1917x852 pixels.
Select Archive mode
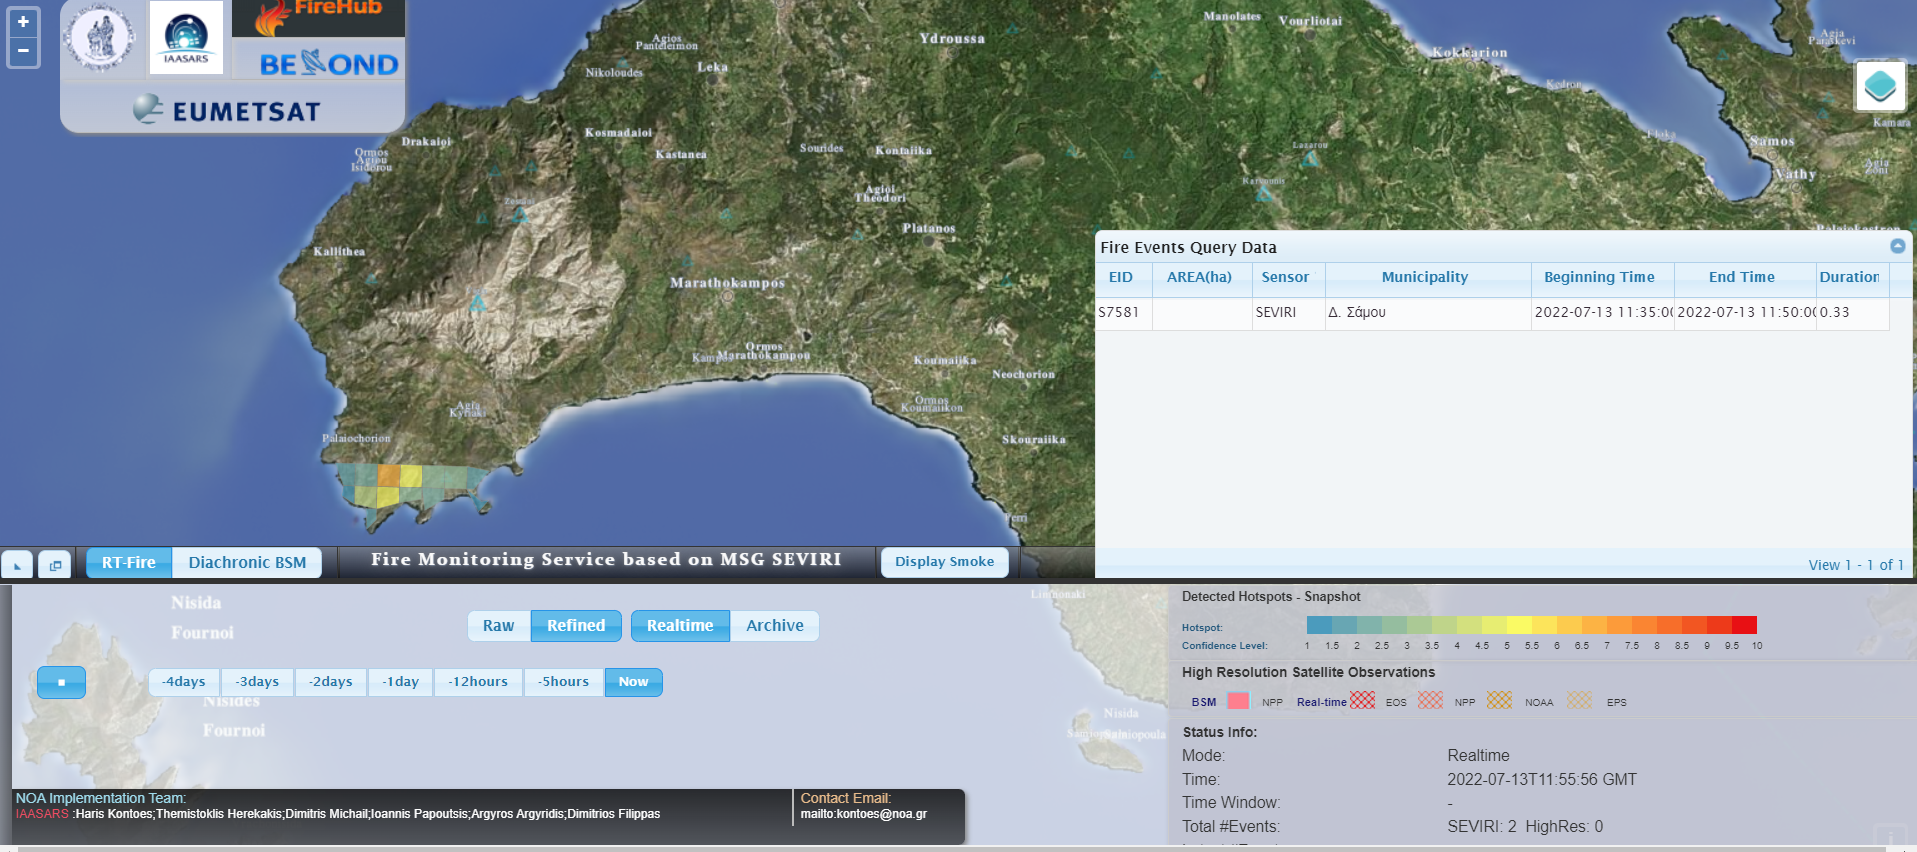coord(775,626)
